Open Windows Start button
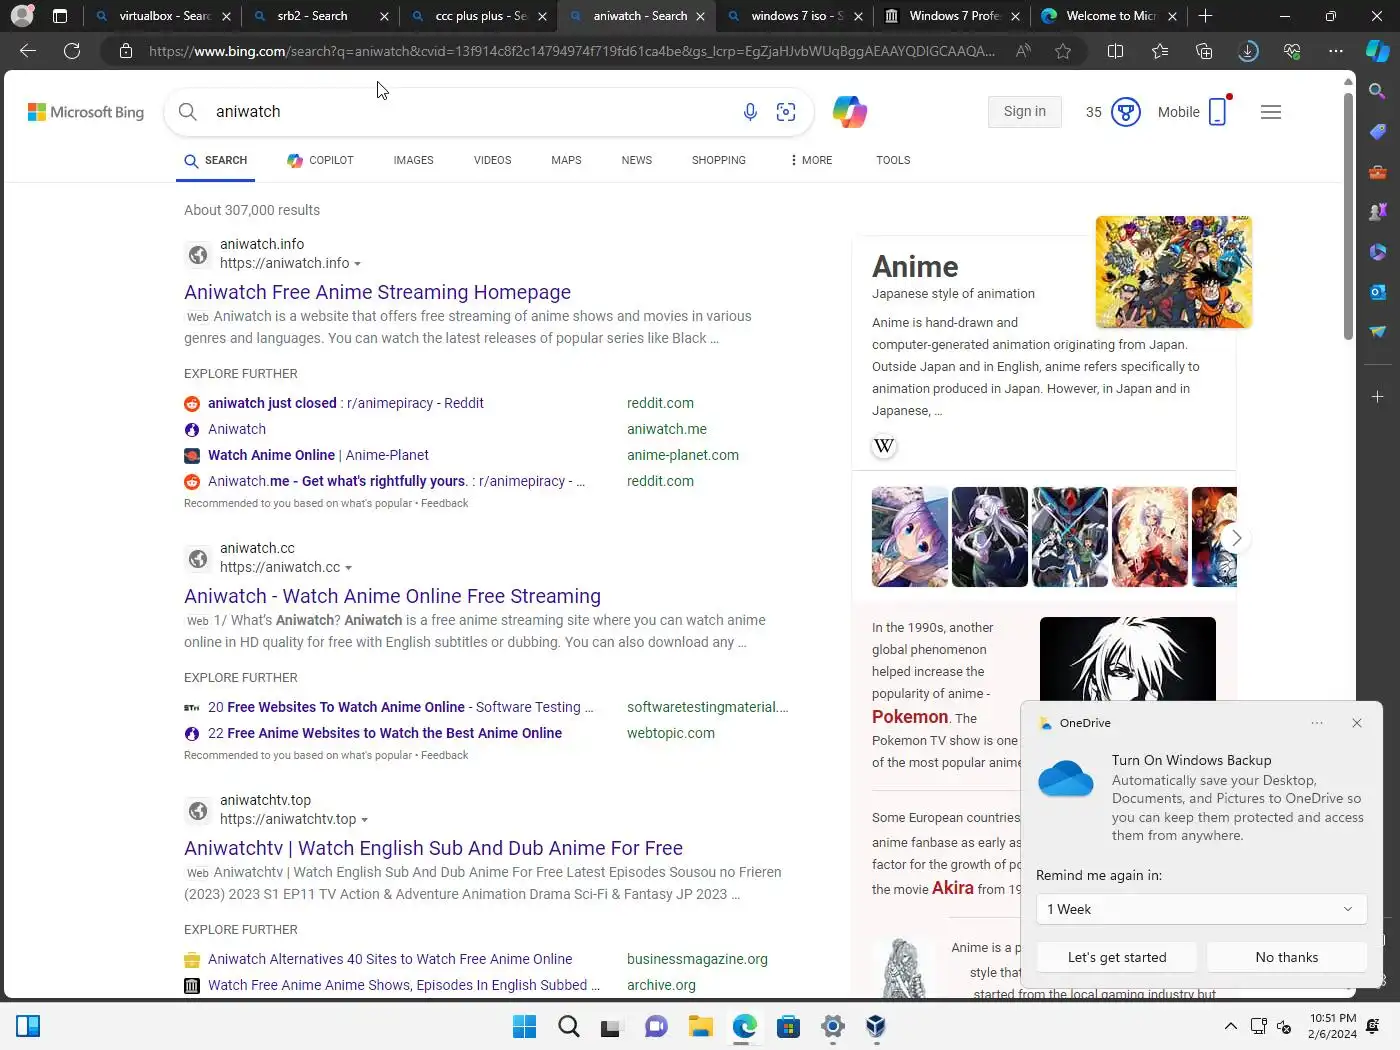This screenshot has width=1400, height=1050. tap(524, 1026)
